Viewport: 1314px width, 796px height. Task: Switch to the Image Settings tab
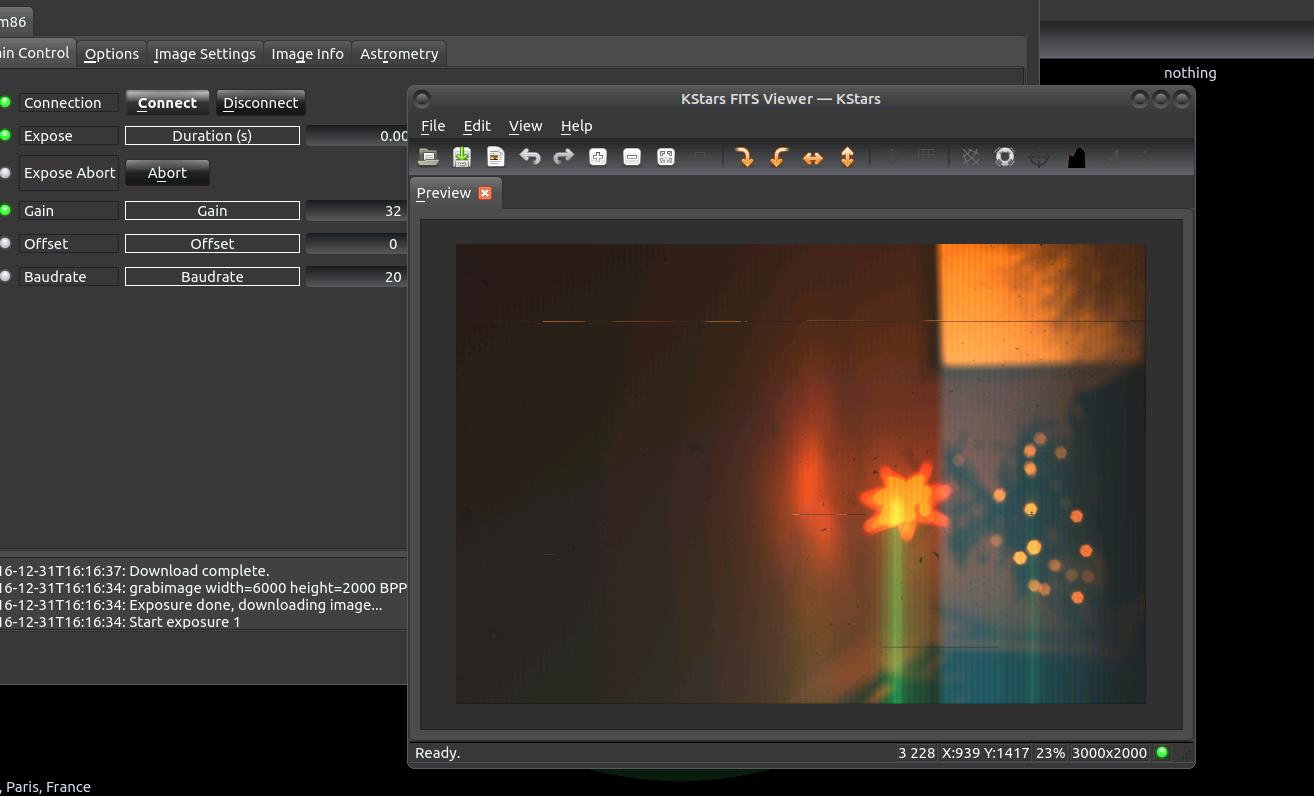click(x=205, y=54)
